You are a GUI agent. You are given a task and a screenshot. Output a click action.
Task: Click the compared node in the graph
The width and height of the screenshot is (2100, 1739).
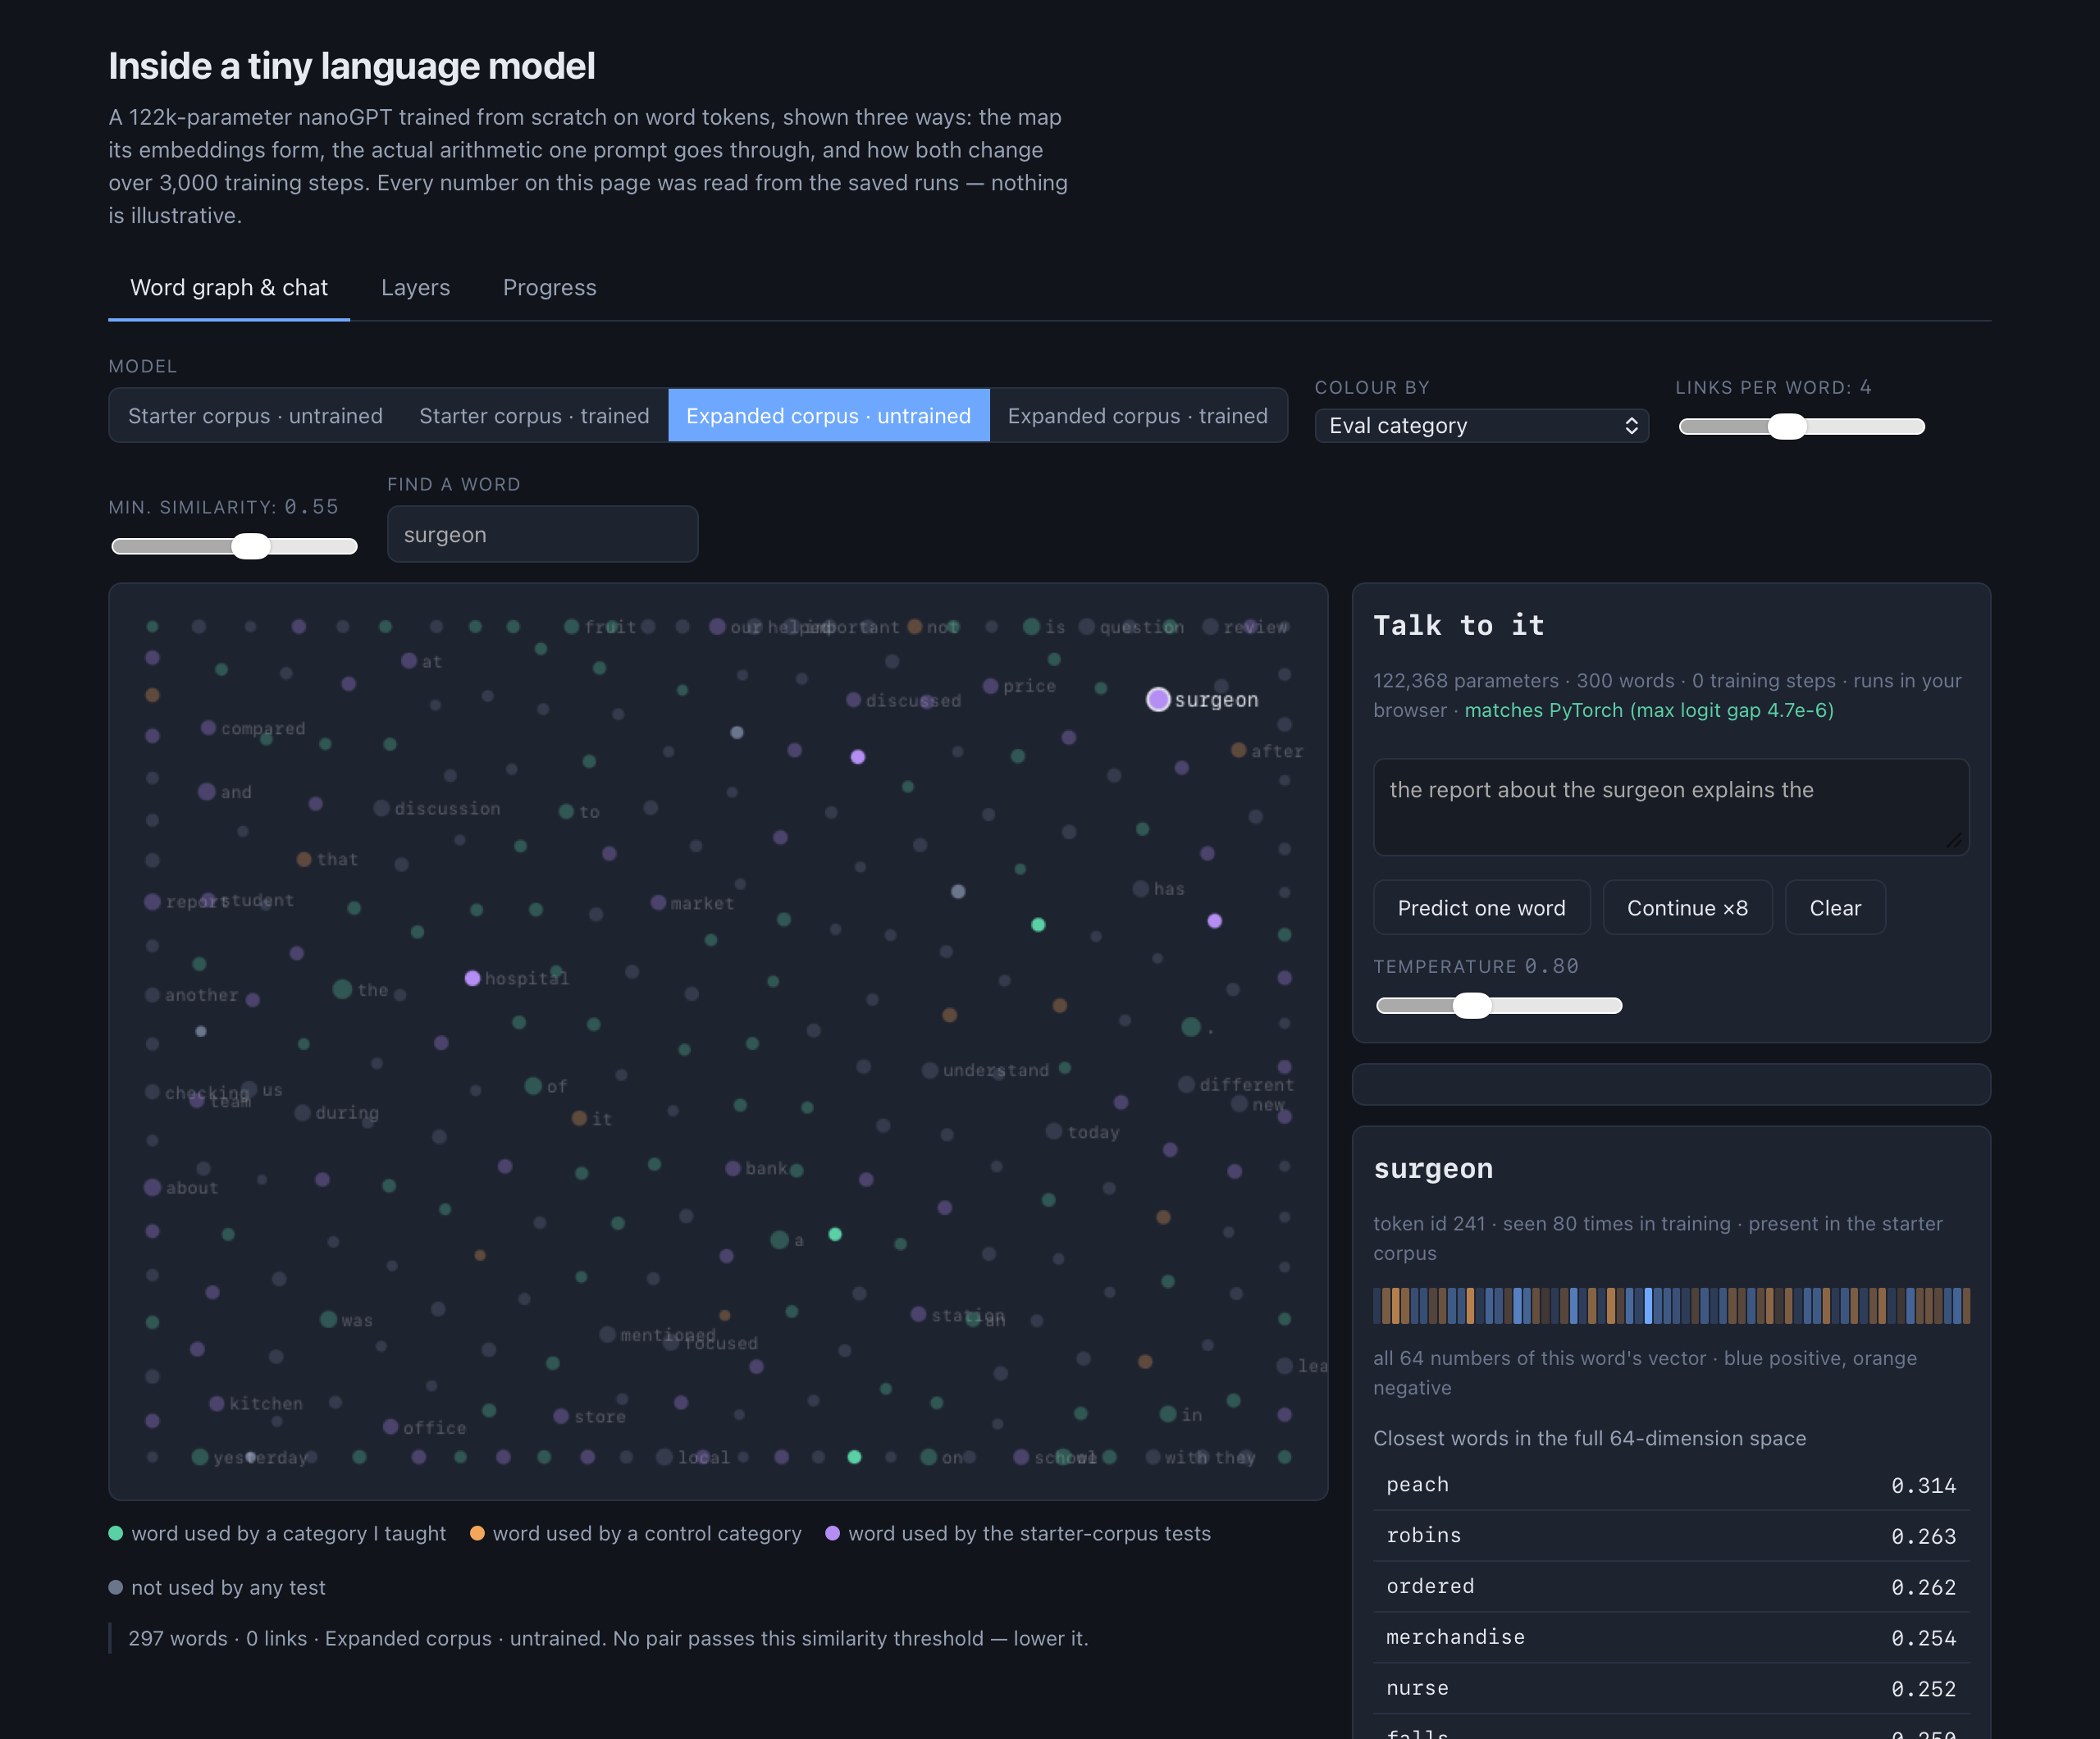208,728
